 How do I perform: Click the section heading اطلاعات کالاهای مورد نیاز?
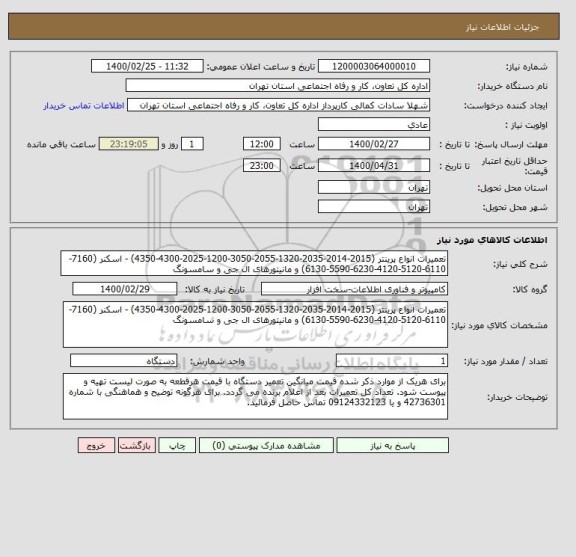click(x=492, y=240)
